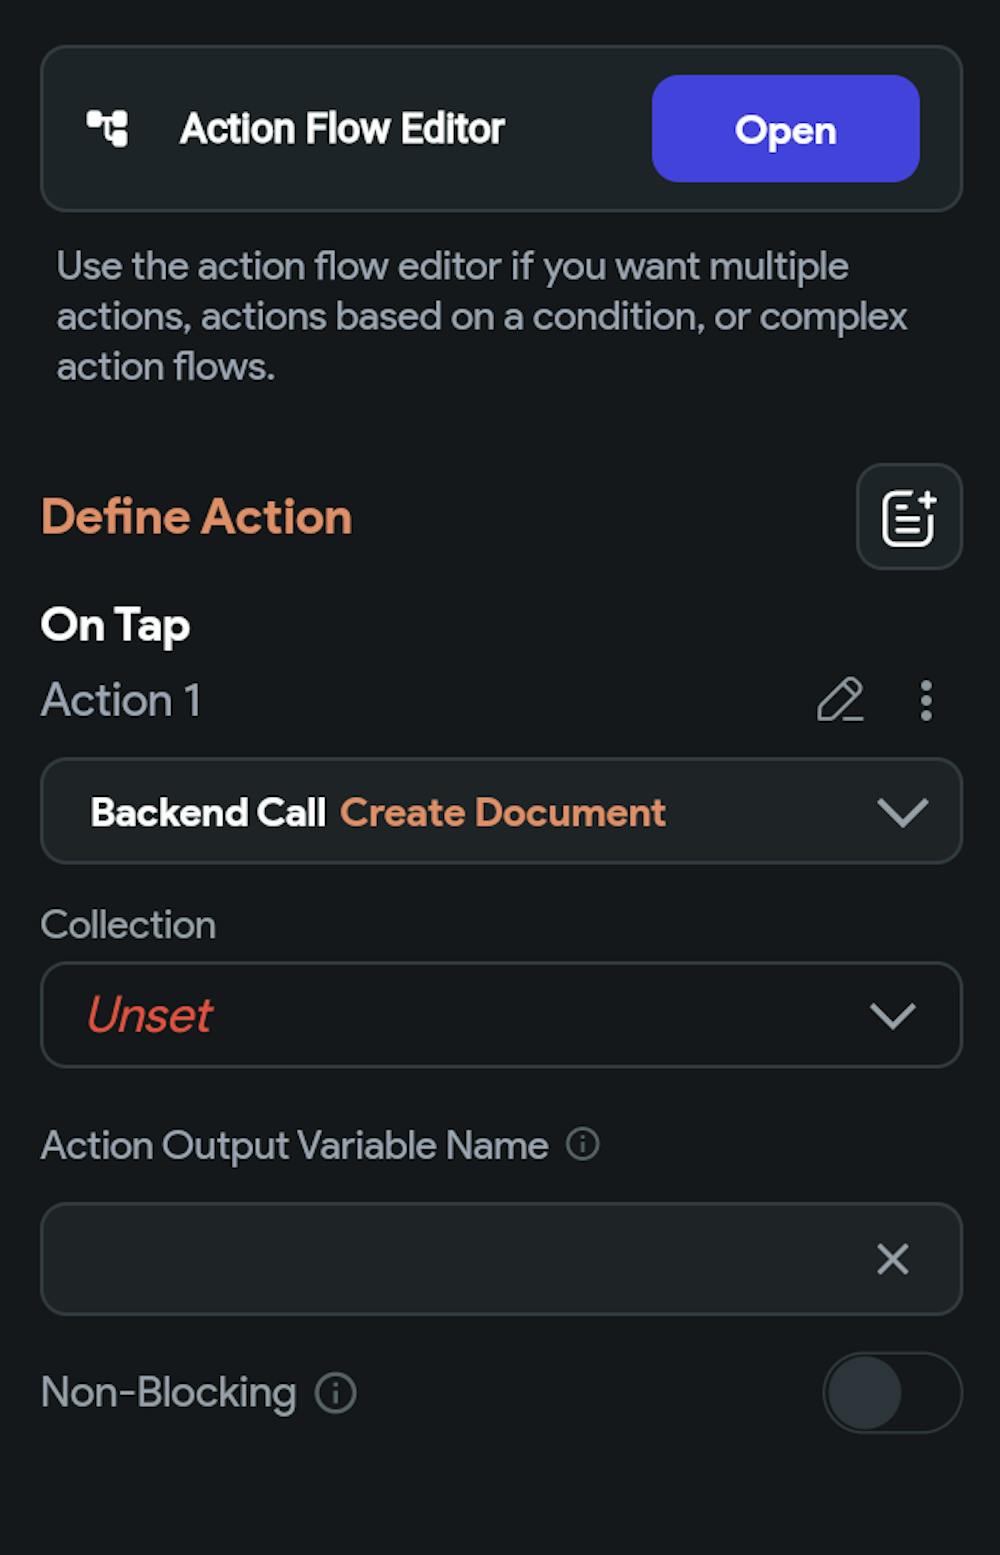Show info tooltip for Non-Blocking
Image resolution: width=1000 pixels, height=1555 pixels.
336,1393
